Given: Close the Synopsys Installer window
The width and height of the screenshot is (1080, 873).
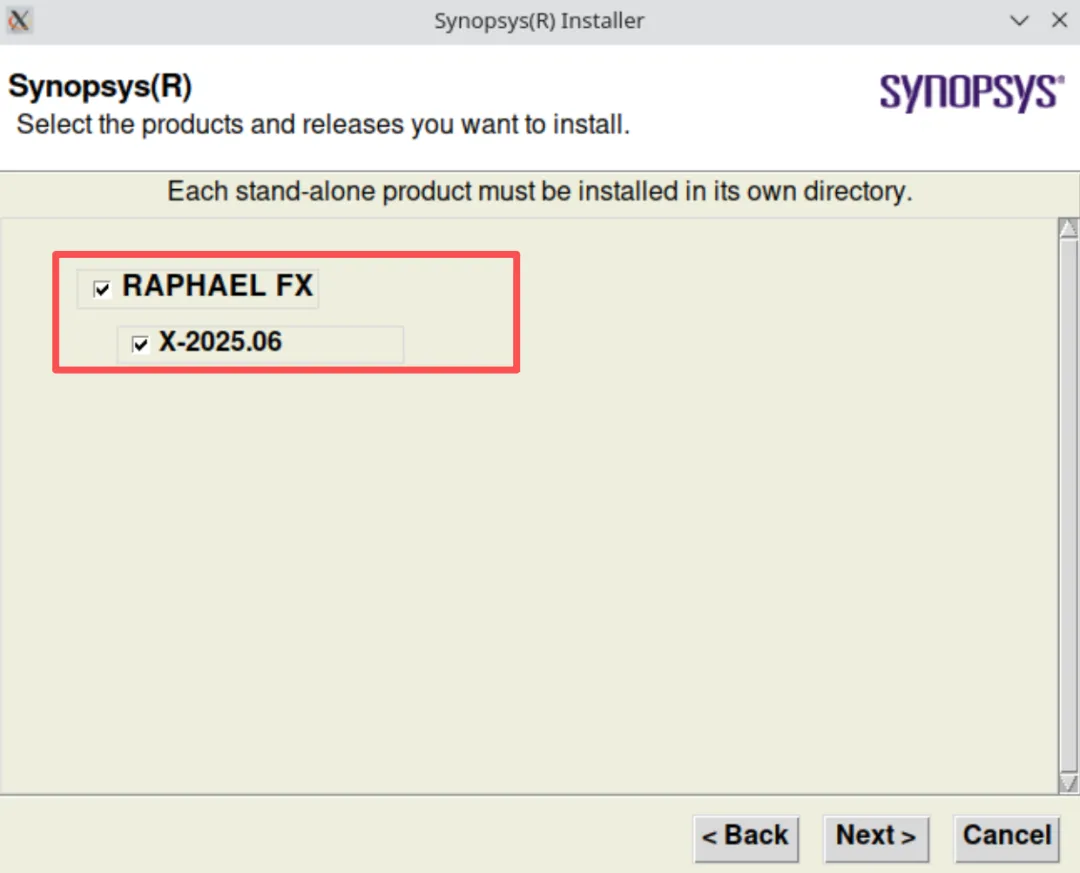Looking at the screenshot, I should (1059, 20).
